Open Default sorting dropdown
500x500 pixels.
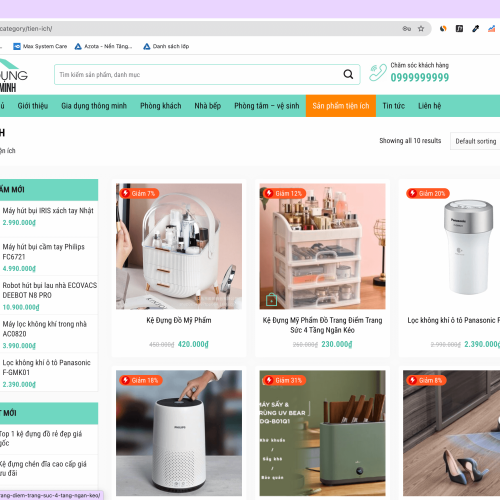tap(475, 141)
